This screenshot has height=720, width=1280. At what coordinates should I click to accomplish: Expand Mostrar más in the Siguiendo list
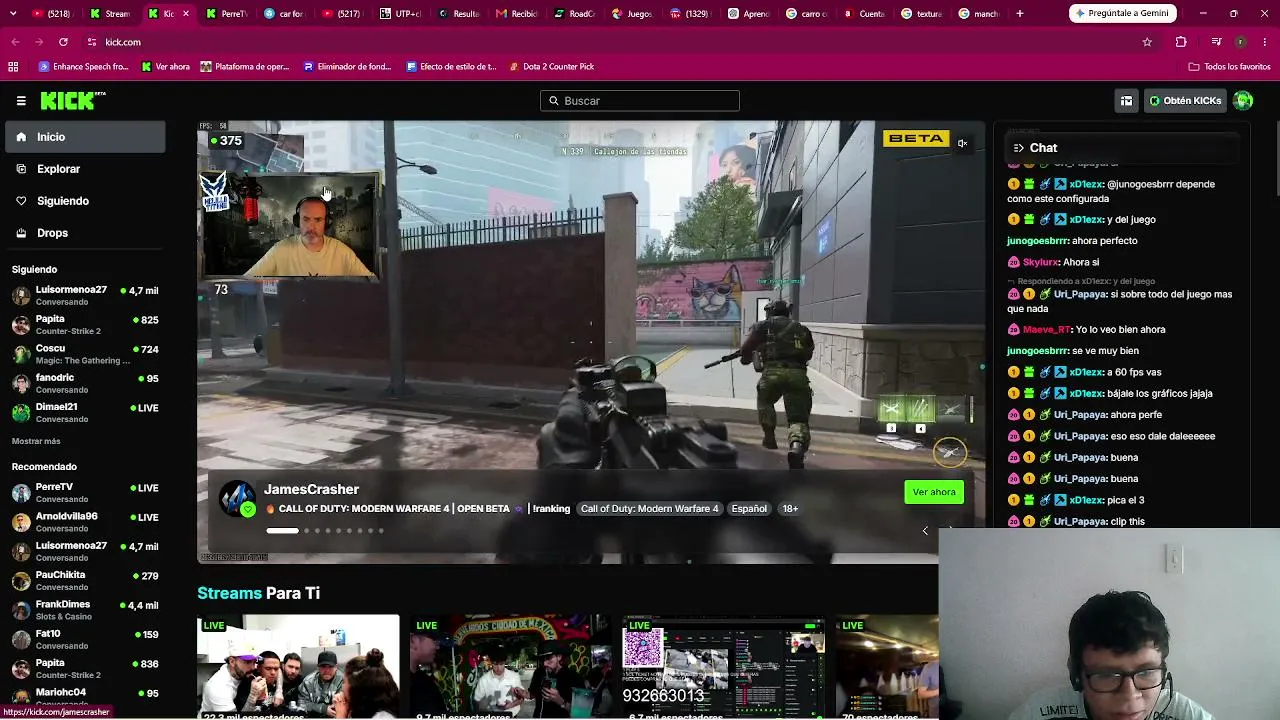(36, 441)
